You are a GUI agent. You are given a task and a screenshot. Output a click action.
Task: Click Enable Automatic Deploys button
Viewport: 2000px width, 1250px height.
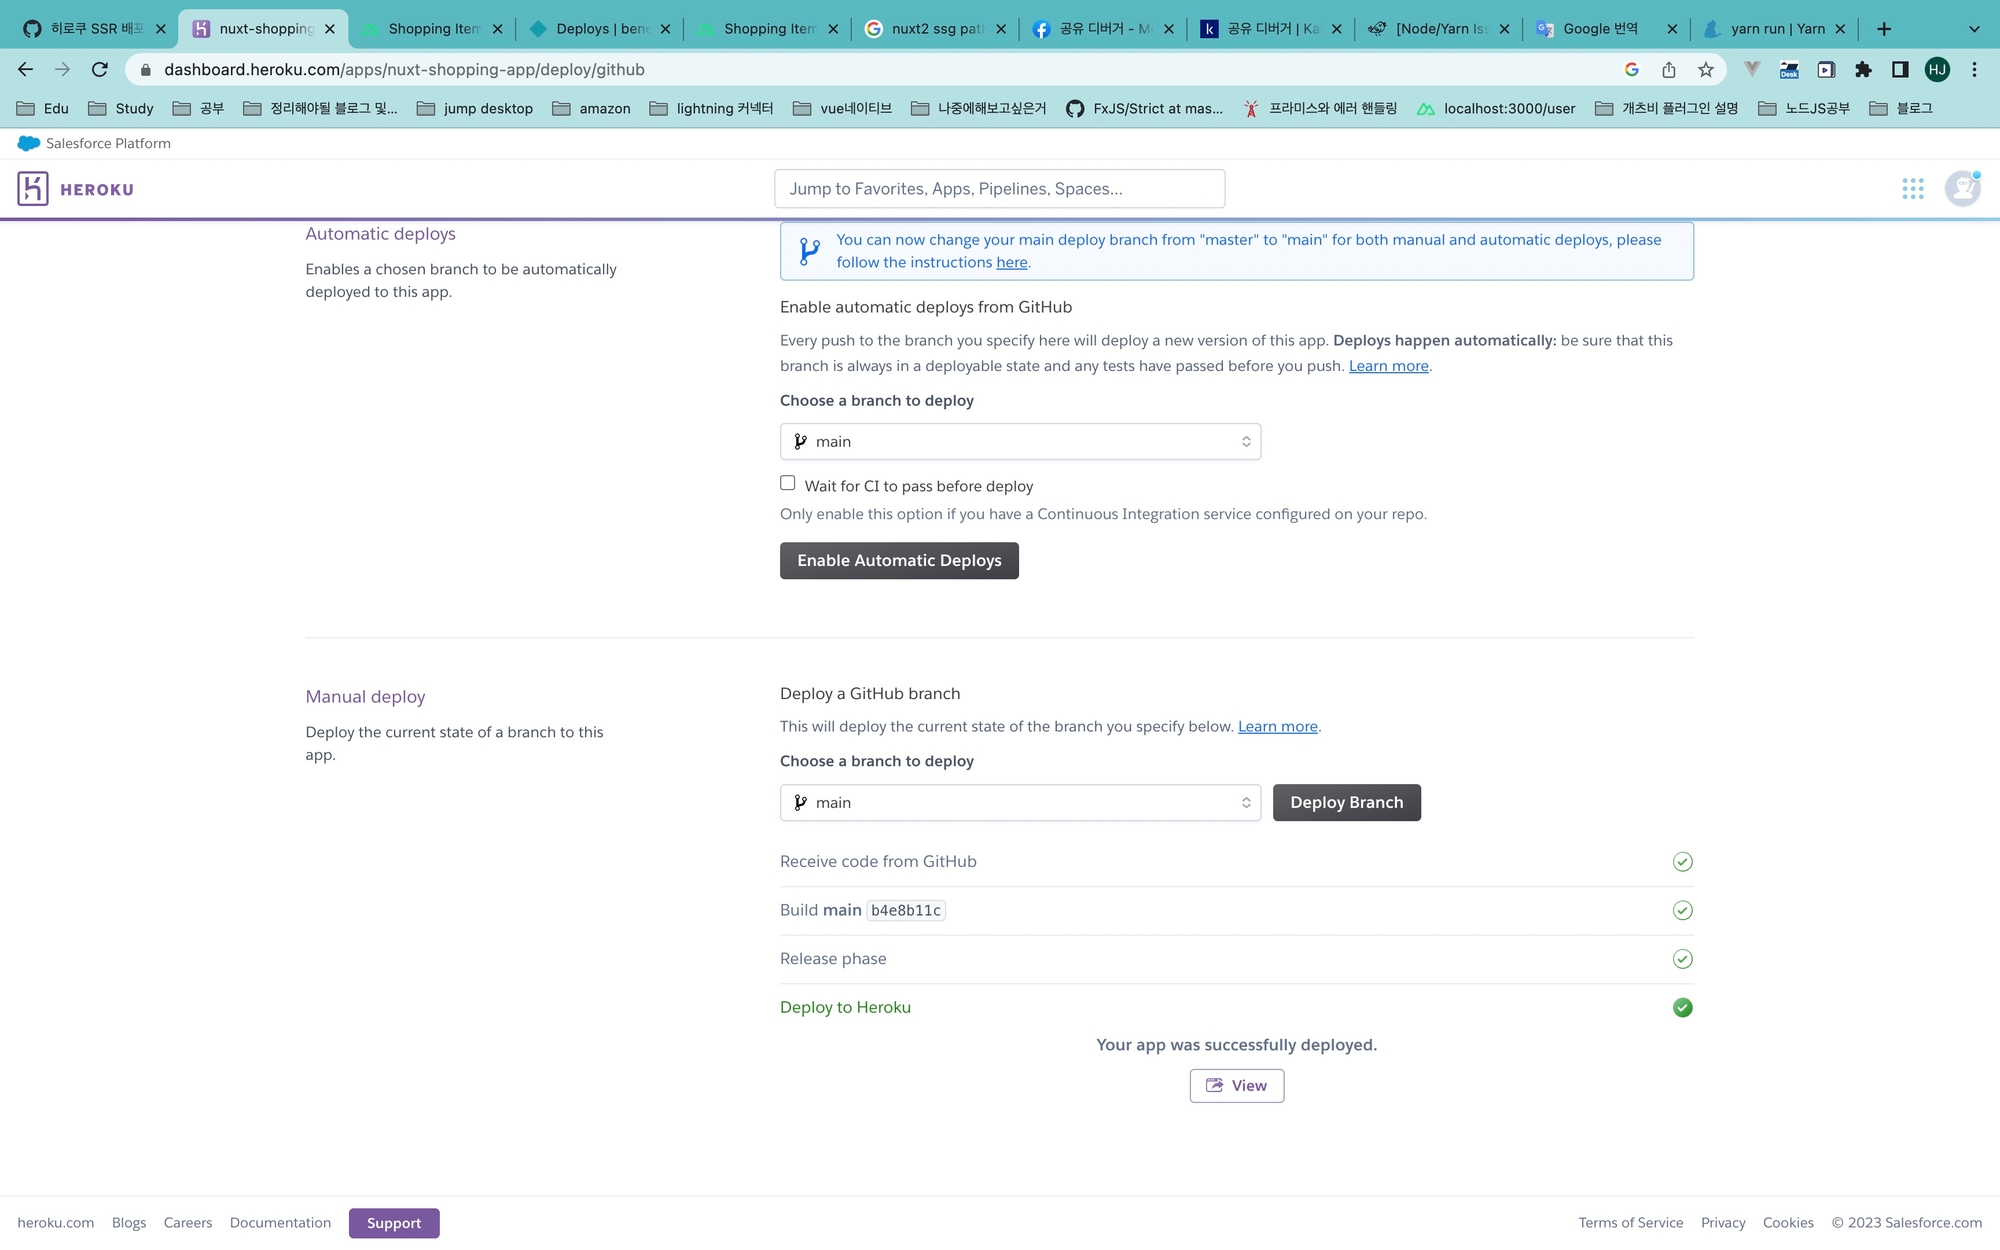click(899, 561)
